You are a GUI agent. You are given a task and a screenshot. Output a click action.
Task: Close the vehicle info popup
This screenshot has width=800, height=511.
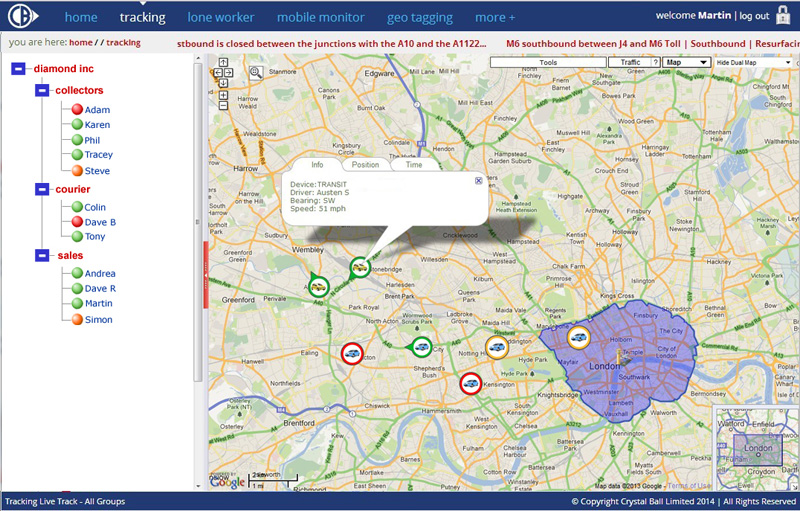[x=479, y=181]
